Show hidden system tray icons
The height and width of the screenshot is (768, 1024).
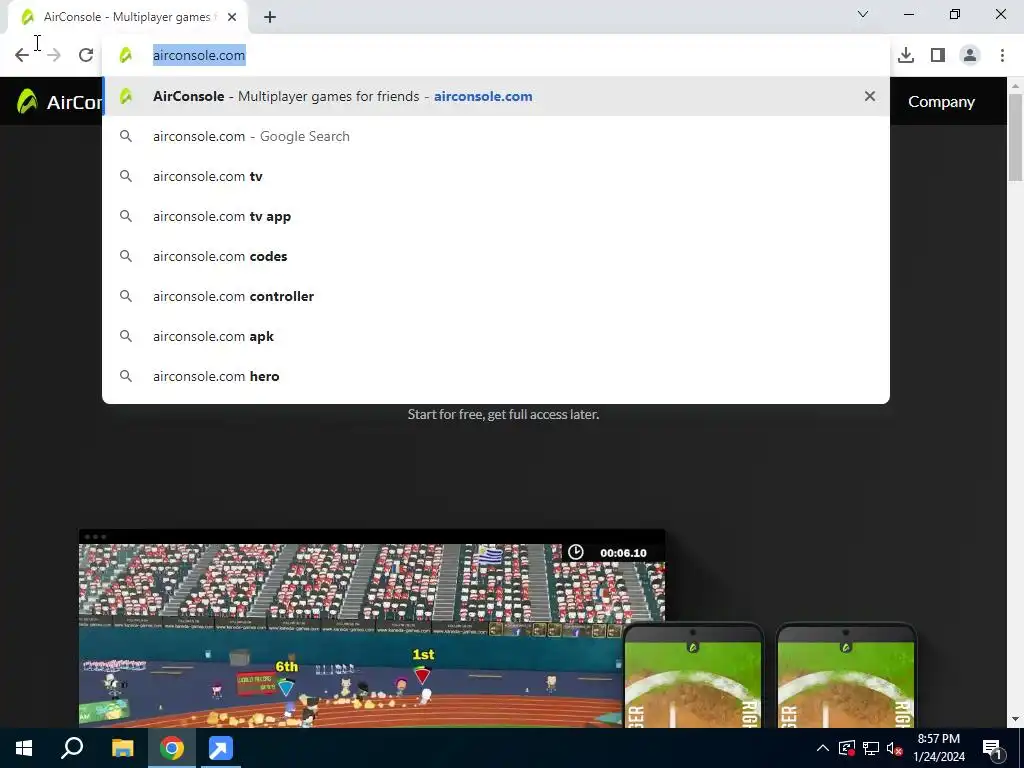pyautogui.click(x=823, y=748)
